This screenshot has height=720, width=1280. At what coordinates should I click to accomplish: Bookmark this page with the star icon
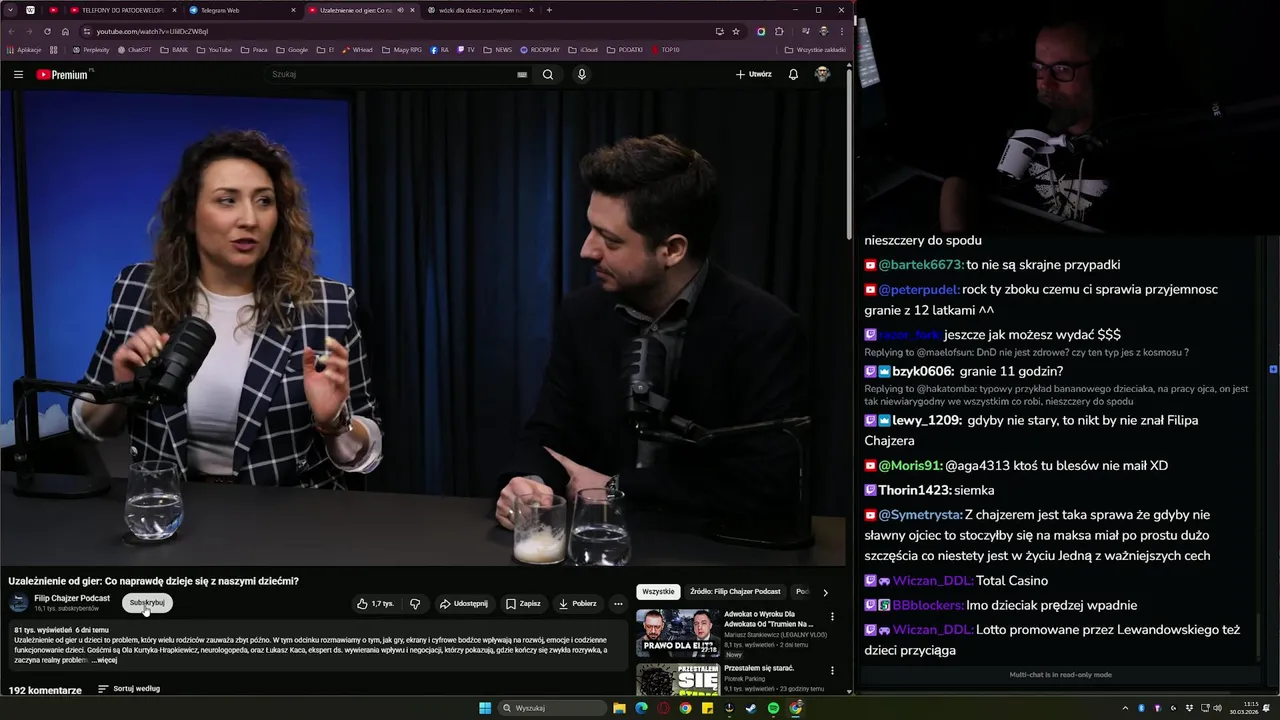736,31
